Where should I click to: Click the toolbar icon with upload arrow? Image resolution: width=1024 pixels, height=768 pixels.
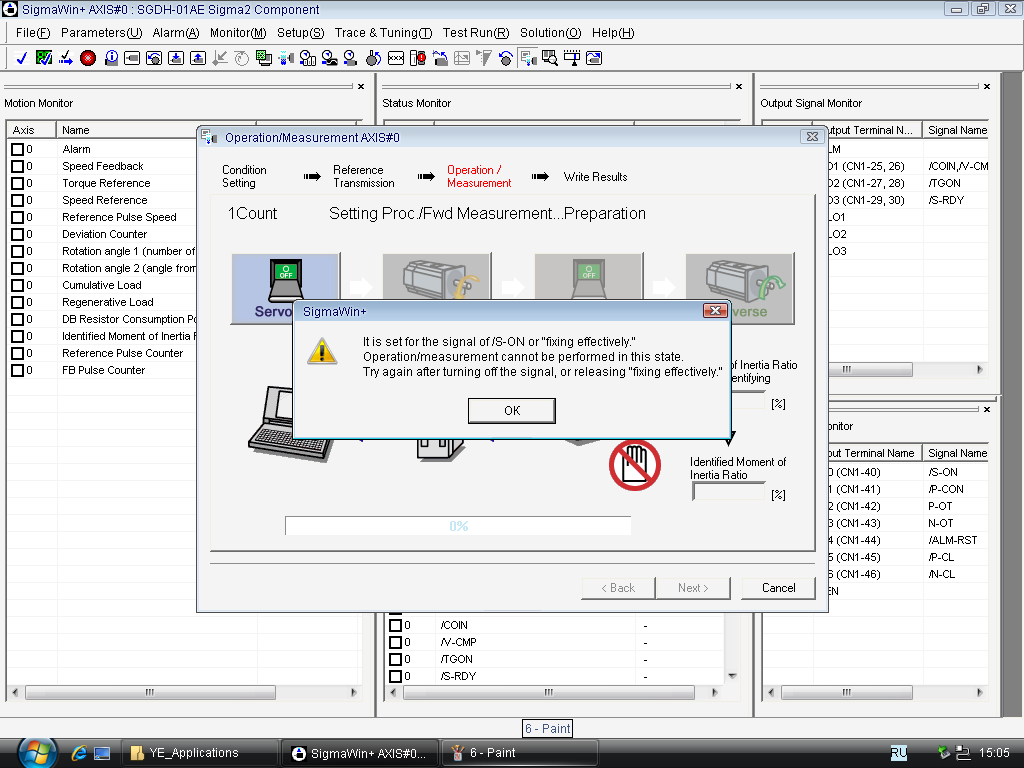coord(198,58)
